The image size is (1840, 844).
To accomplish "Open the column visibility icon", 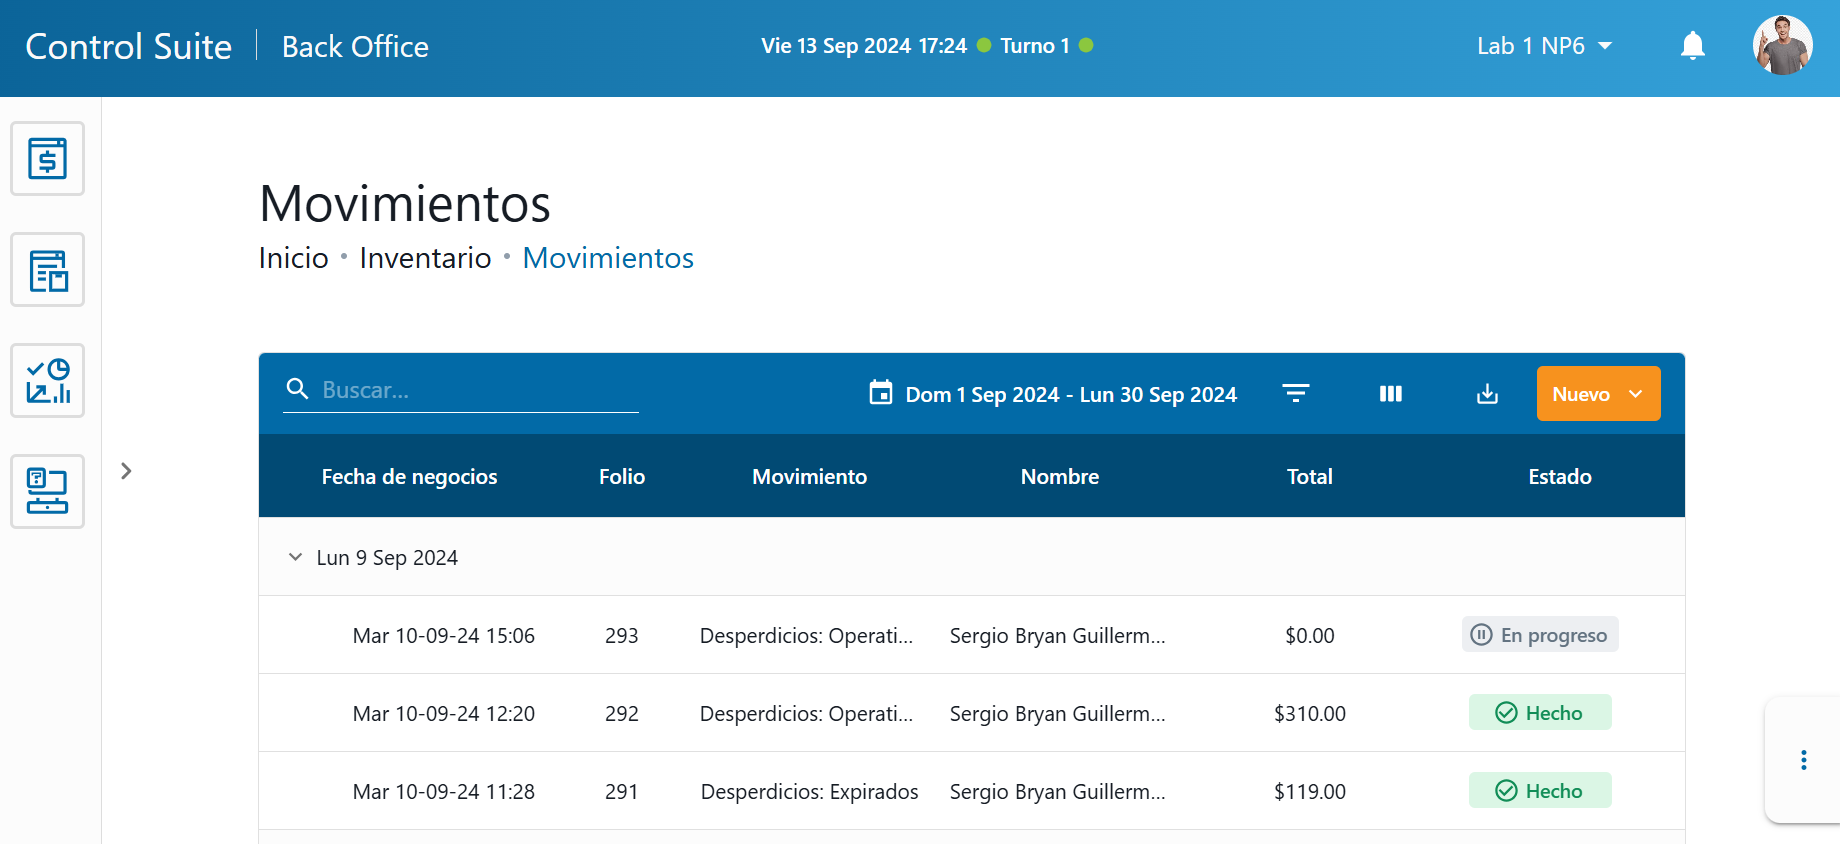I will (x=1390, y=394).
